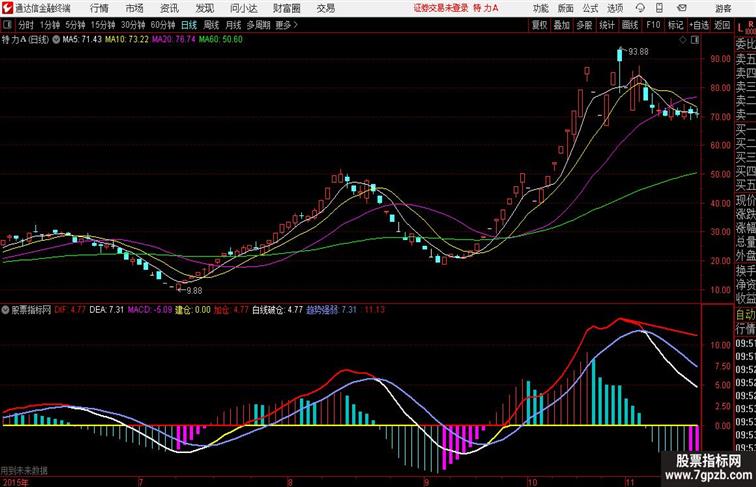Viewport: 756px width, 487px height.
Task: Click the 标记 mark button
Action: coord(675,25)
